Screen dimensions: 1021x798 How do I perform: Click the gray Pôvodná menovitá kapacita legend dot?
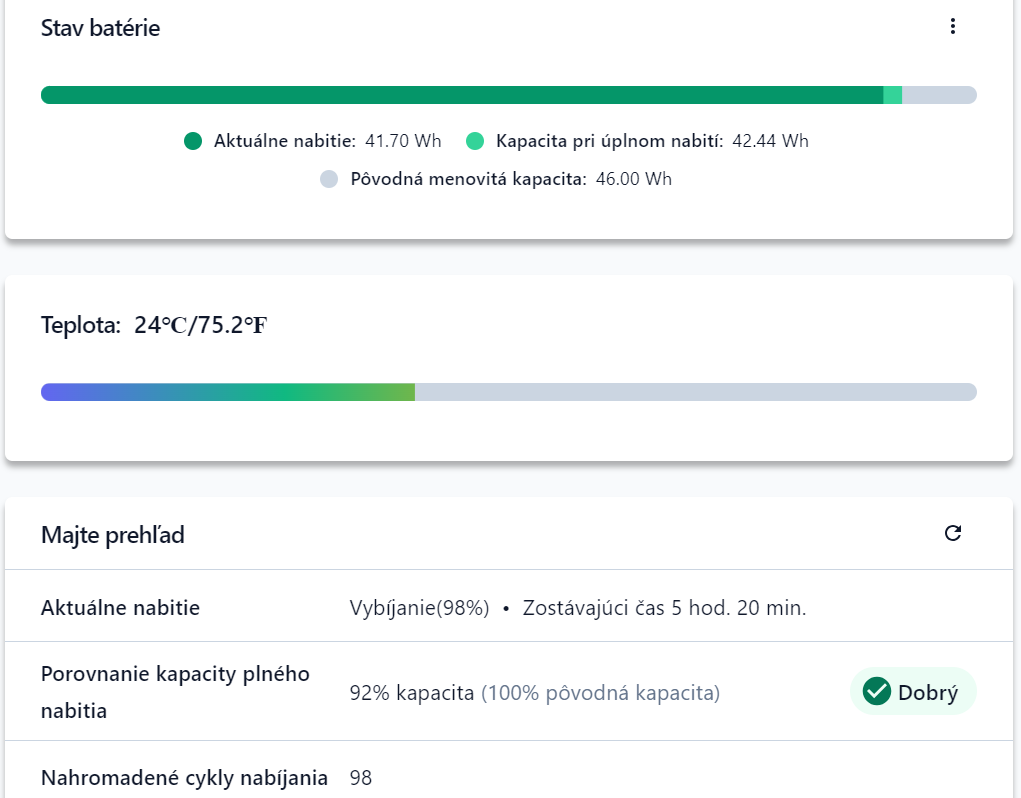329,180
